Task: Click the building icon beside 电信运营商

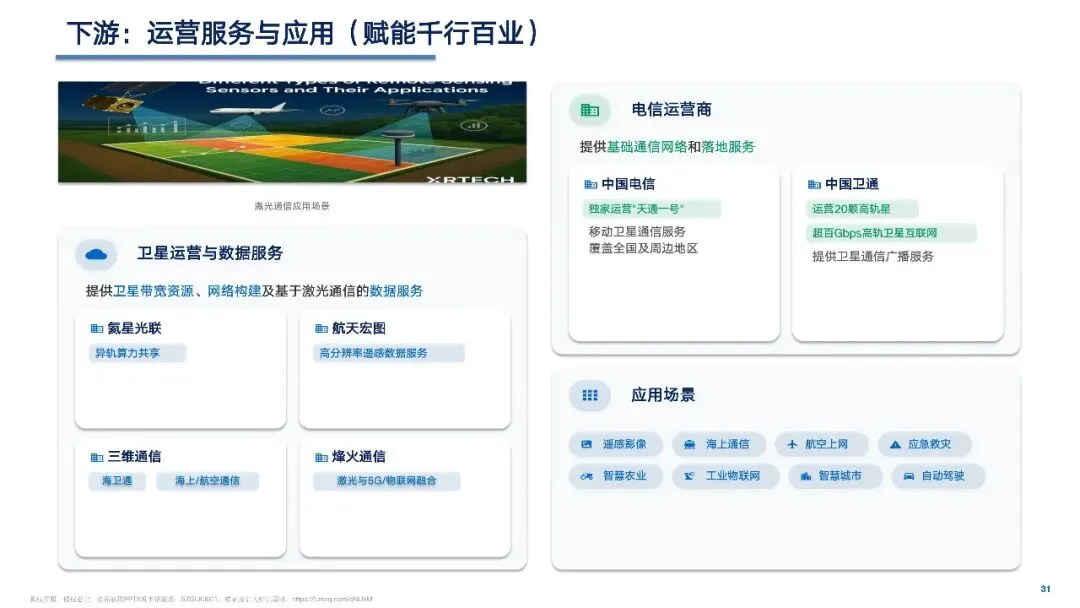Action: coord(590,110)
